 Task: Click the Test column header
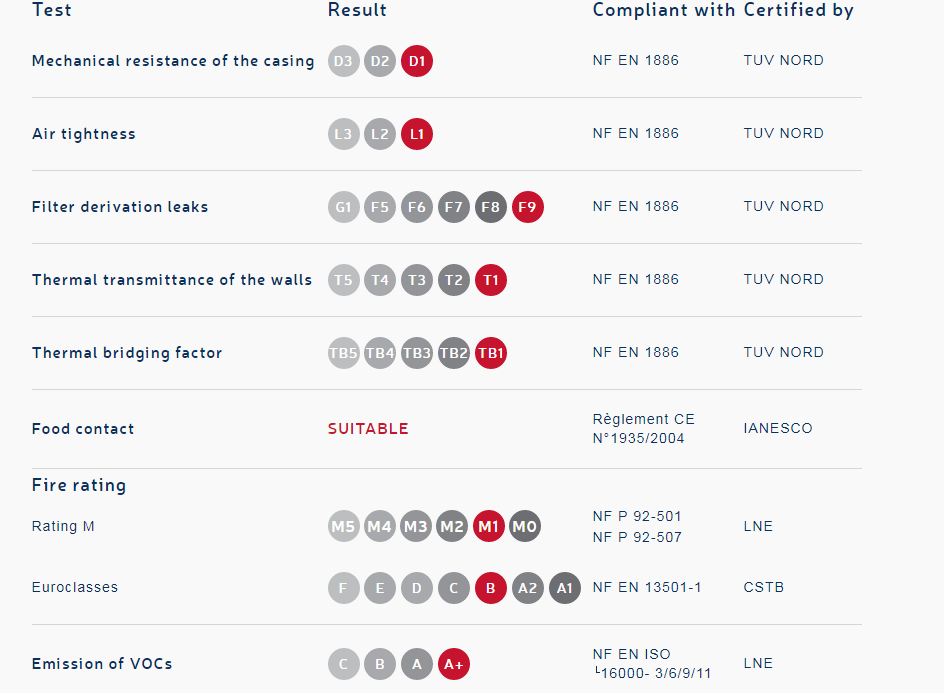(x=52, y=10)
